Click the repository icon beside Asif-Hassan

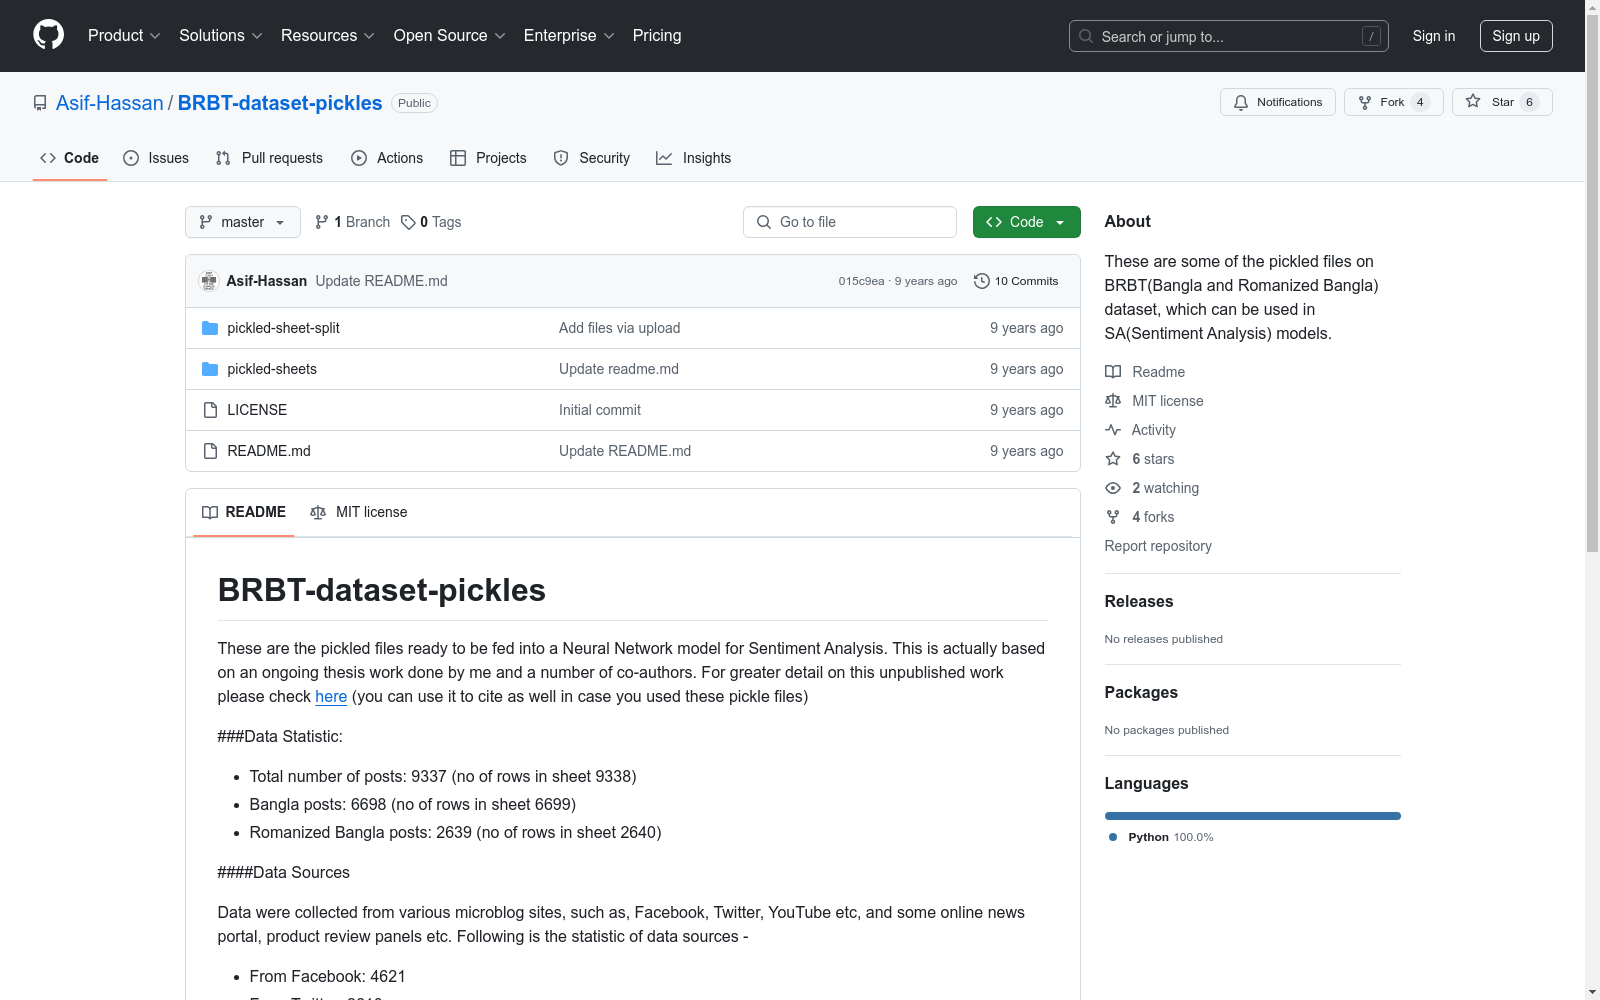(40, 103)
